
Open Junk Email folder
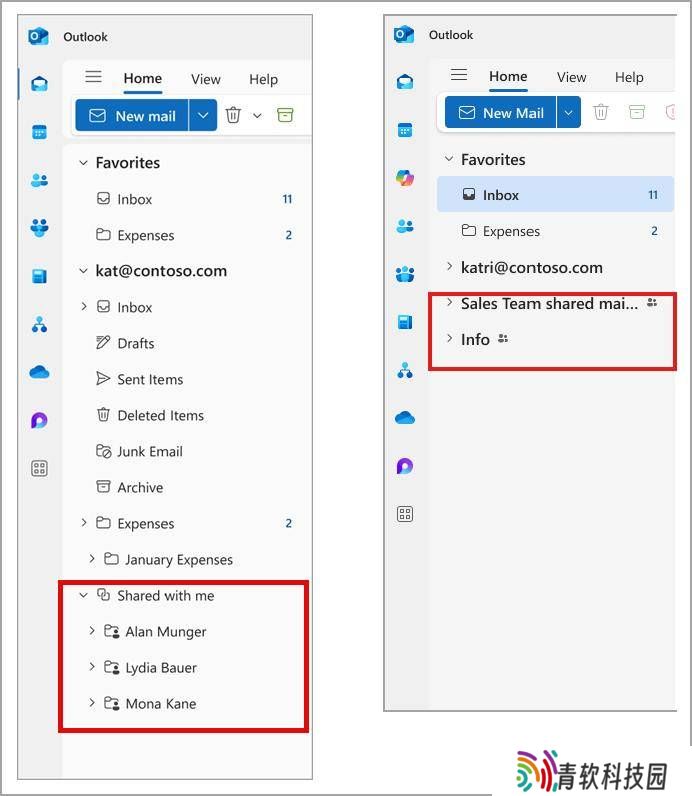139,451
